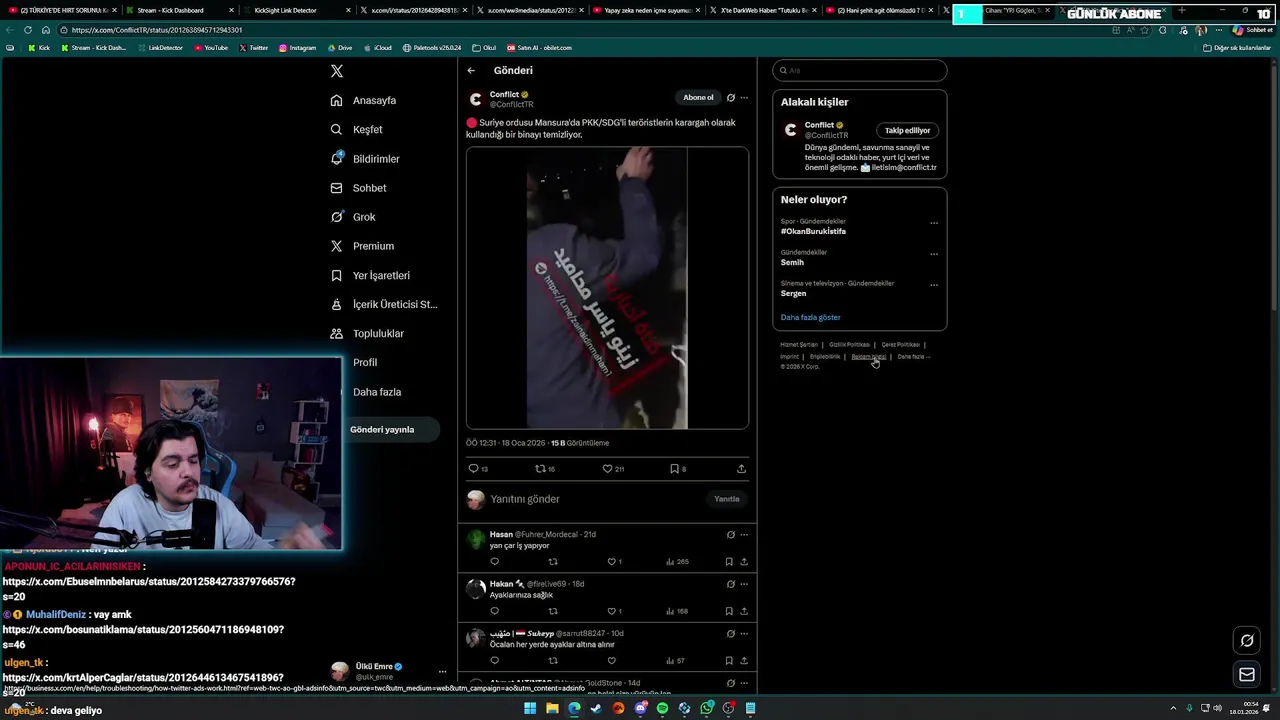Share the main post
This screenshot has height=720, width=1280.
pyautogui.click(x=741, y=468)
